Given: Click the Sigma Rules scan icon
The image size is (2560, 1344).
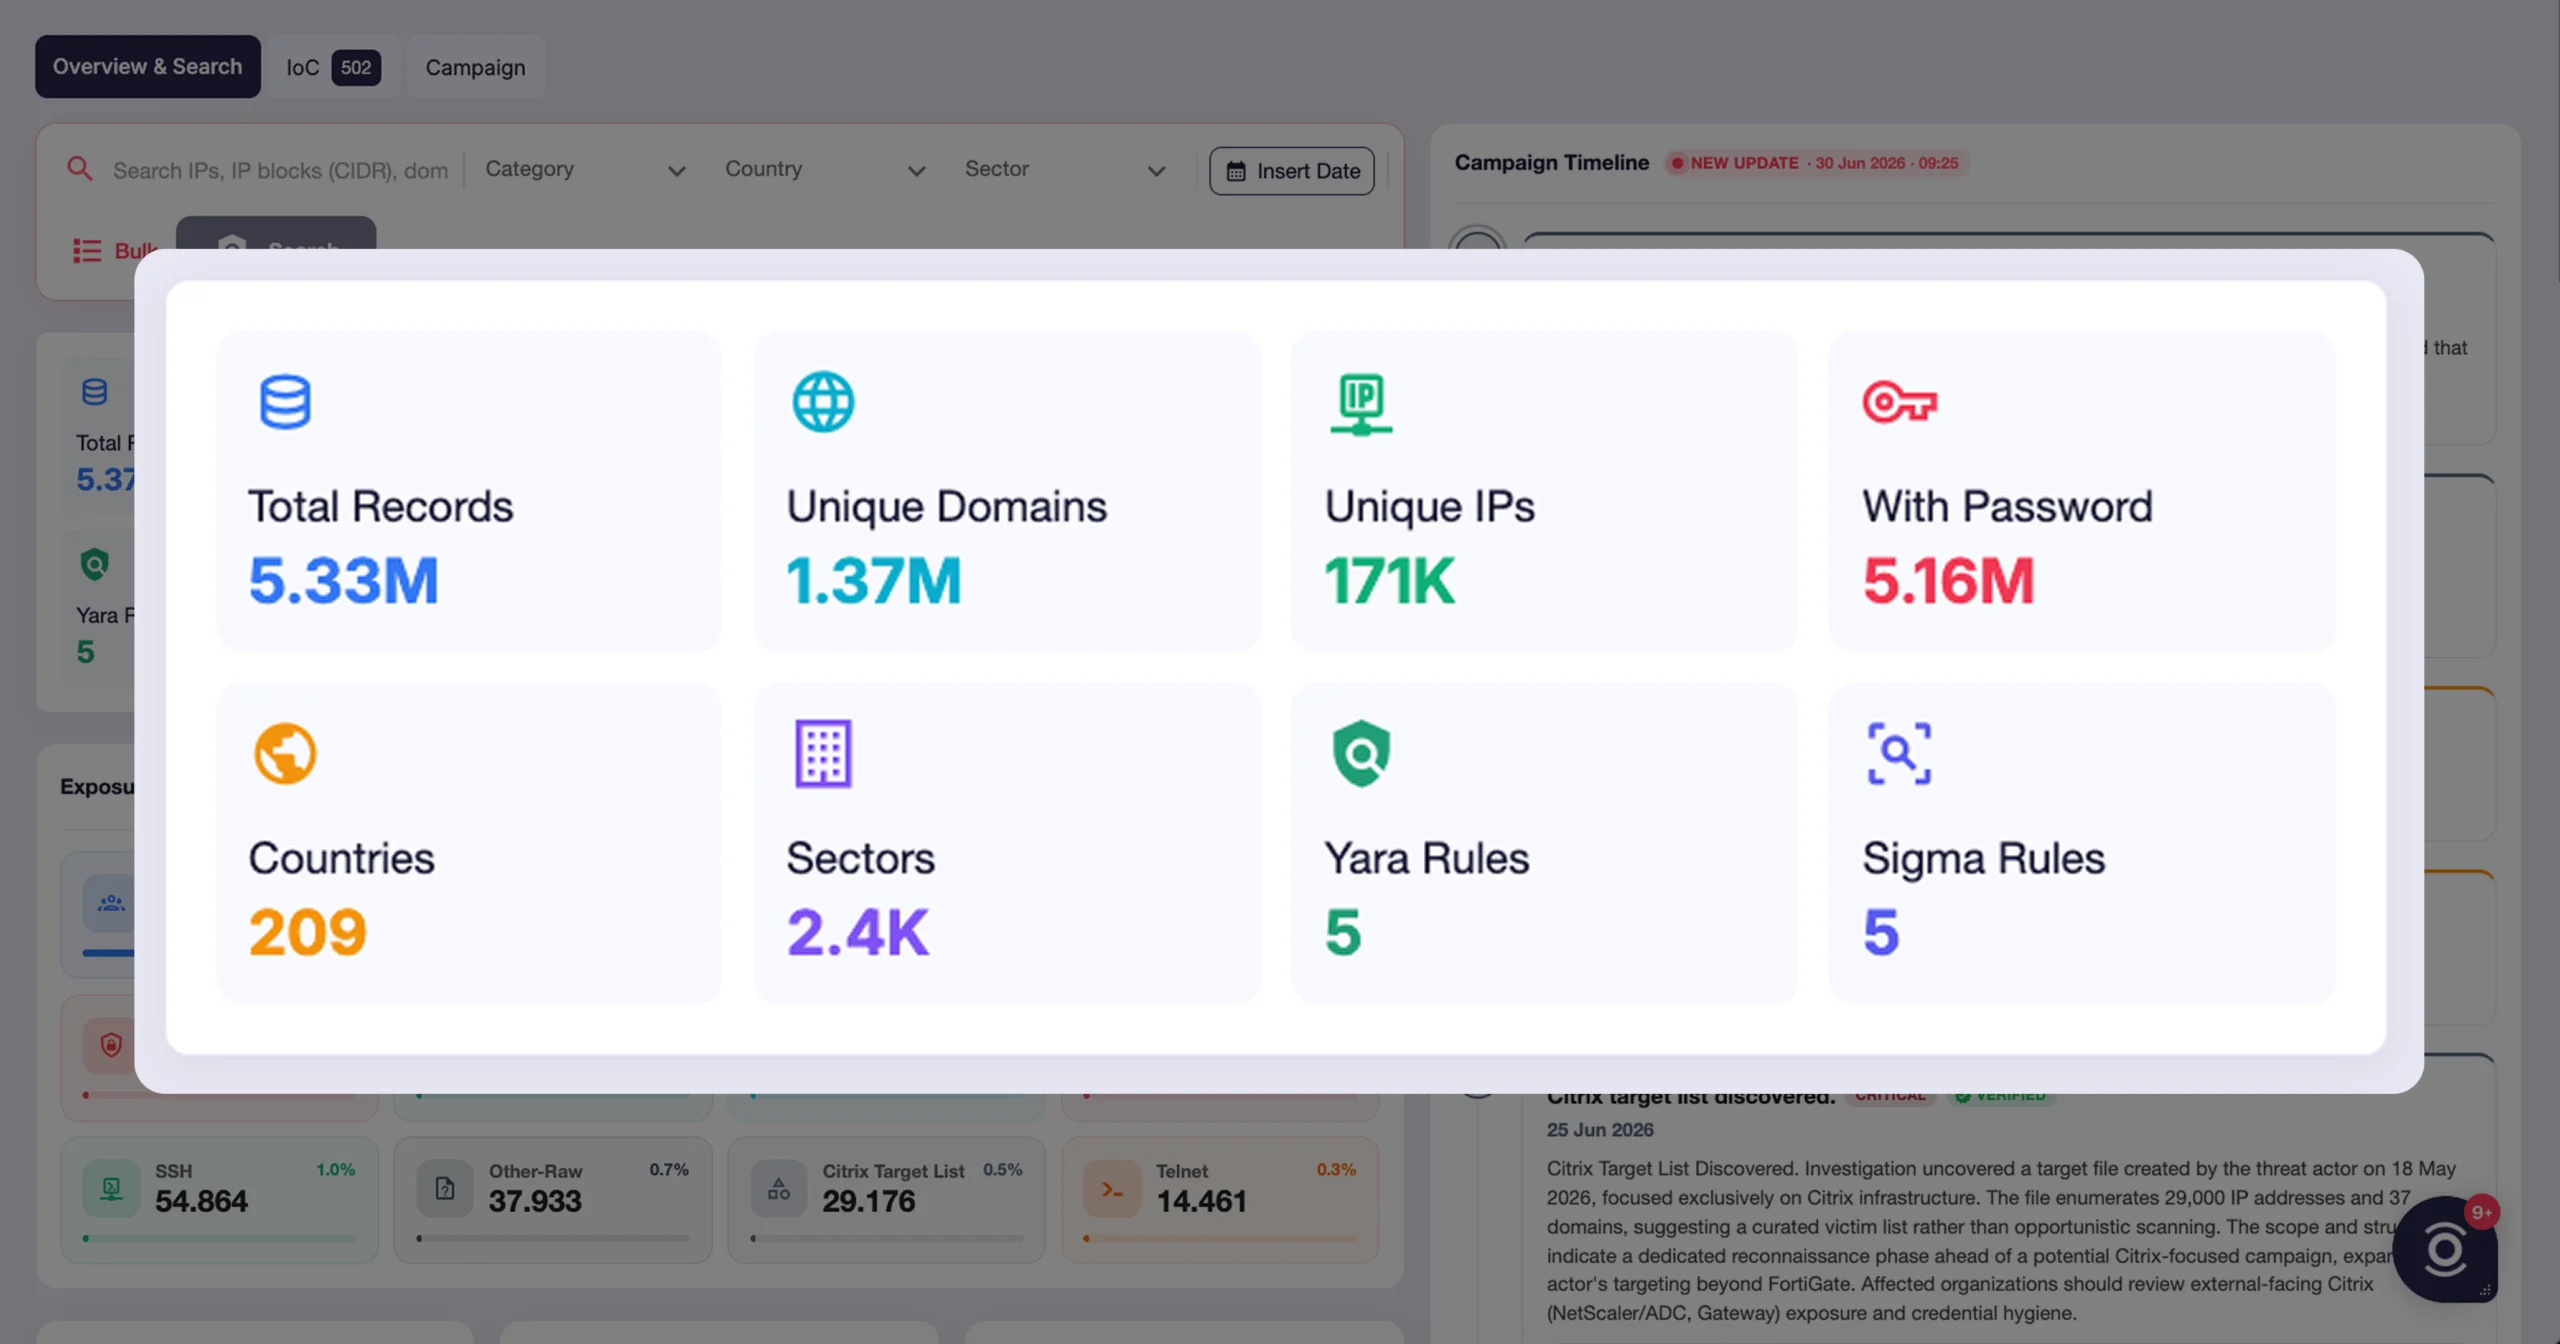Looking at the screenshot, I should pyautogui.click(x=1899, y=753).
